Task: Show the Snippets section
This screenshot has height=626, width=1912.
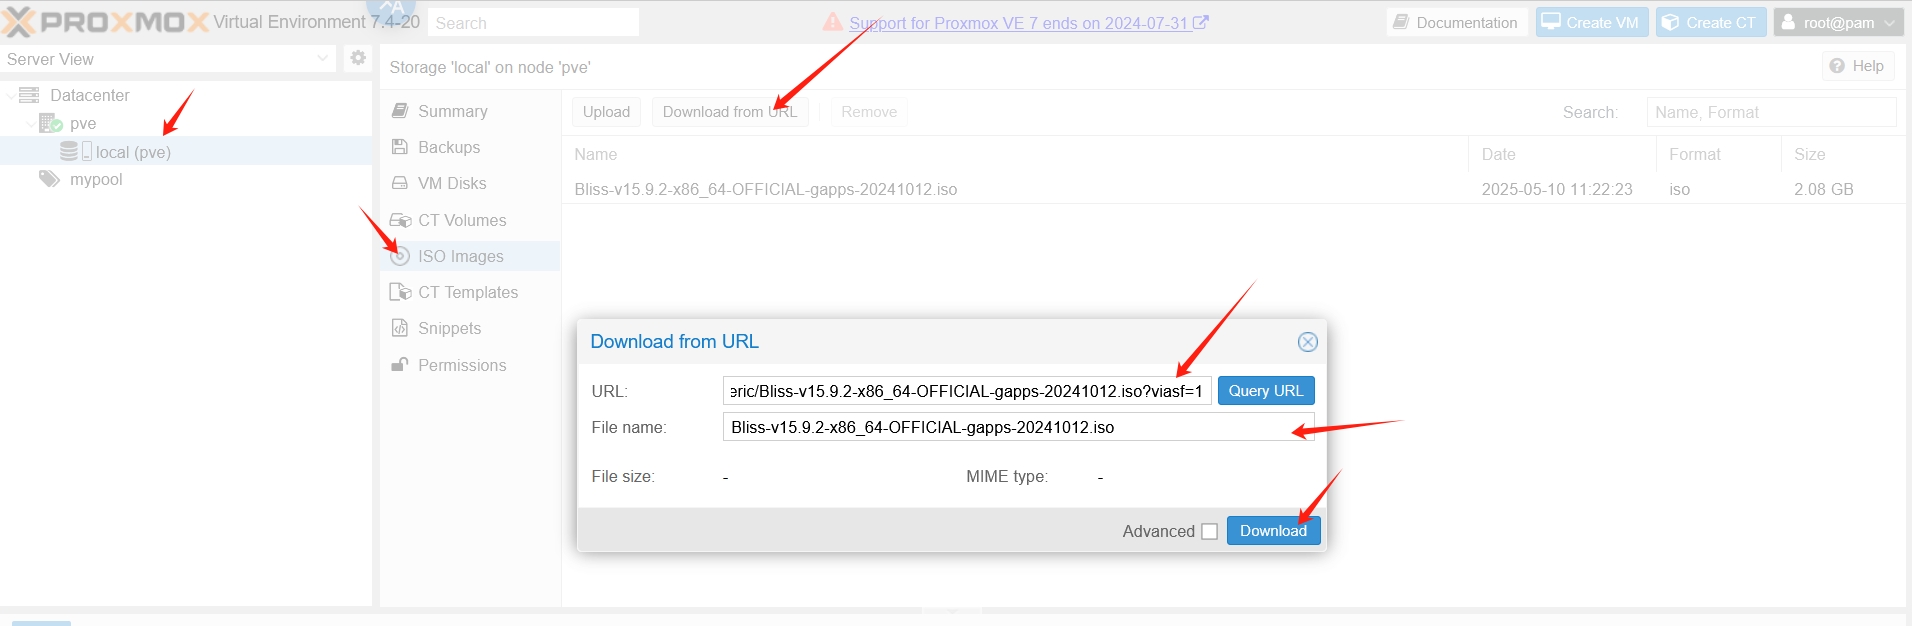Action: (470, 328)
